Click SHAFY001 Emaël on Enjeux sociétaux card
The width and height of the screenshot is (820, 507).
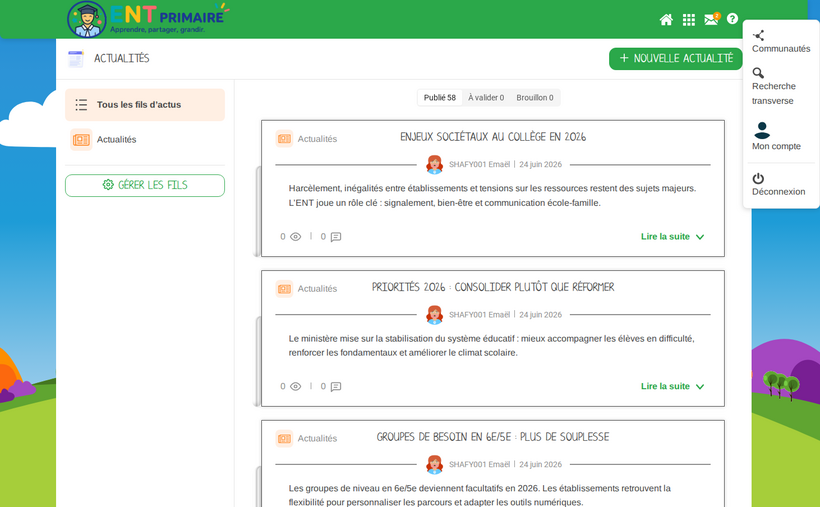(479, 164)
